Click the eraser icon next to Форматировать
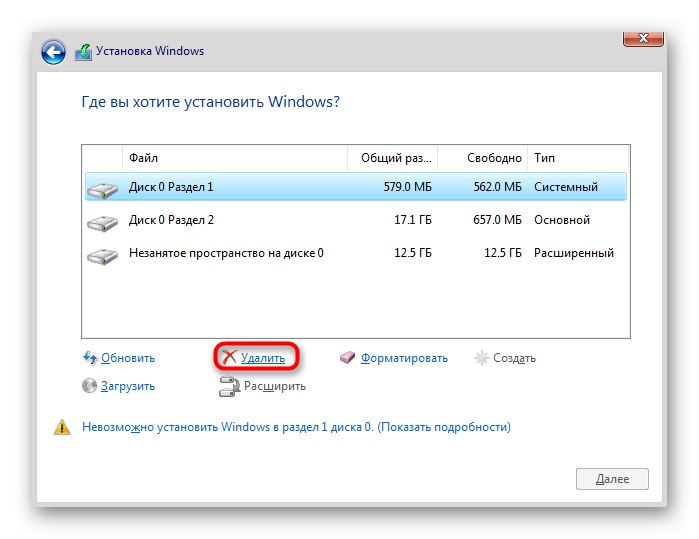Screen dimensions: 699x539 347,358
